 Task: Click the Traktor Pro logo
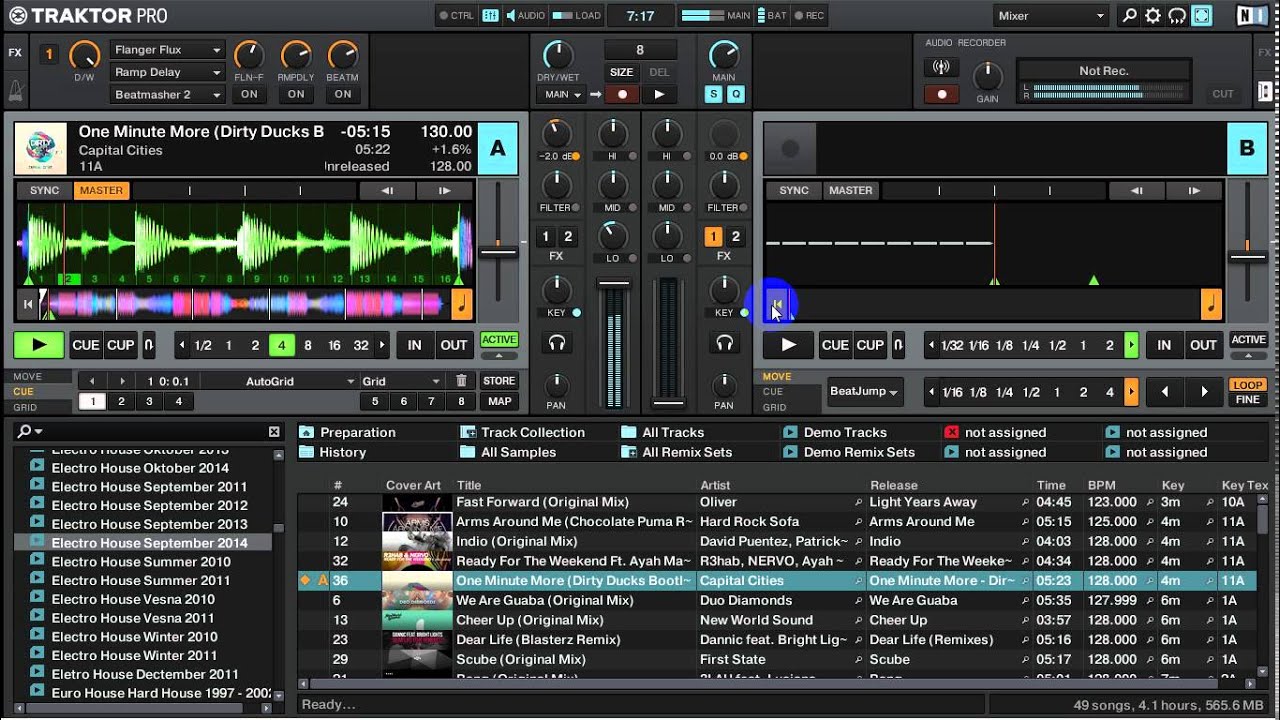88,15
